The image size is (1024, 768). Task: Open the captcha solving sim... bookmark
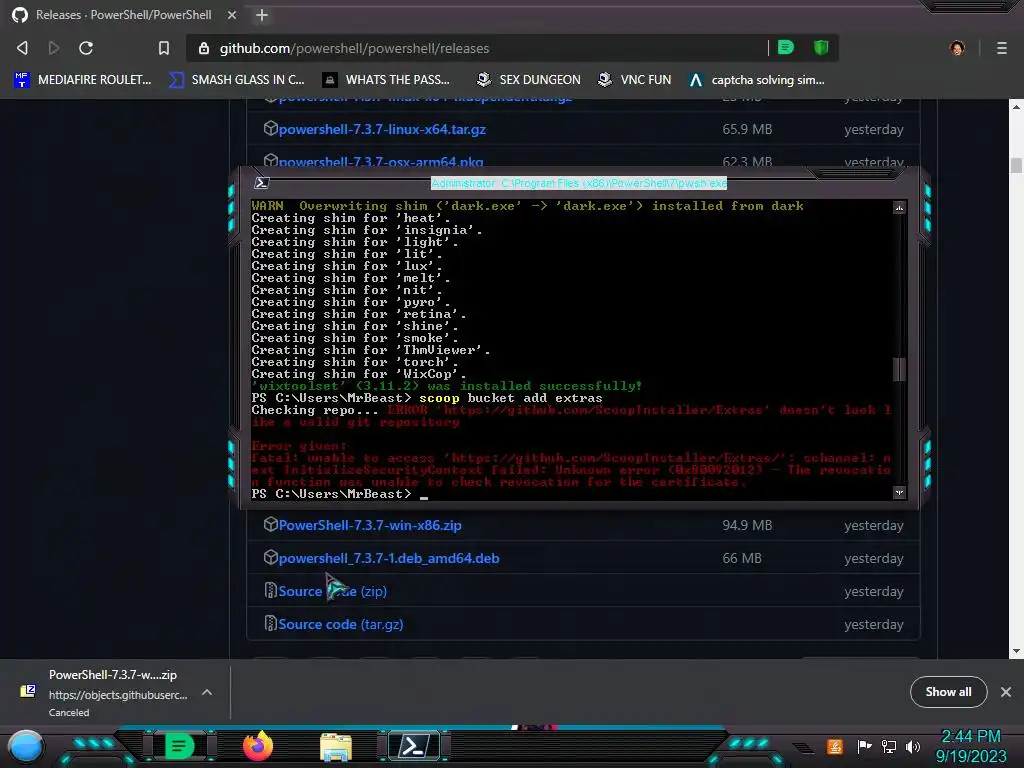758,80
